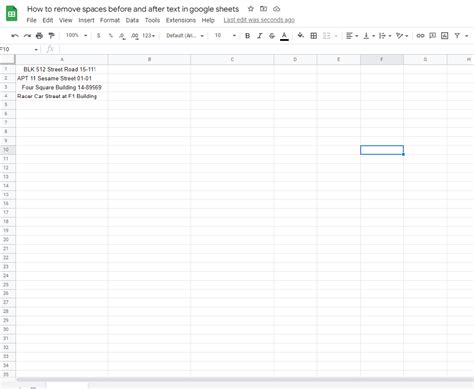Open text rotation dropdown
The height and width of the screenshot is (389, 474).
pos(402,36)
